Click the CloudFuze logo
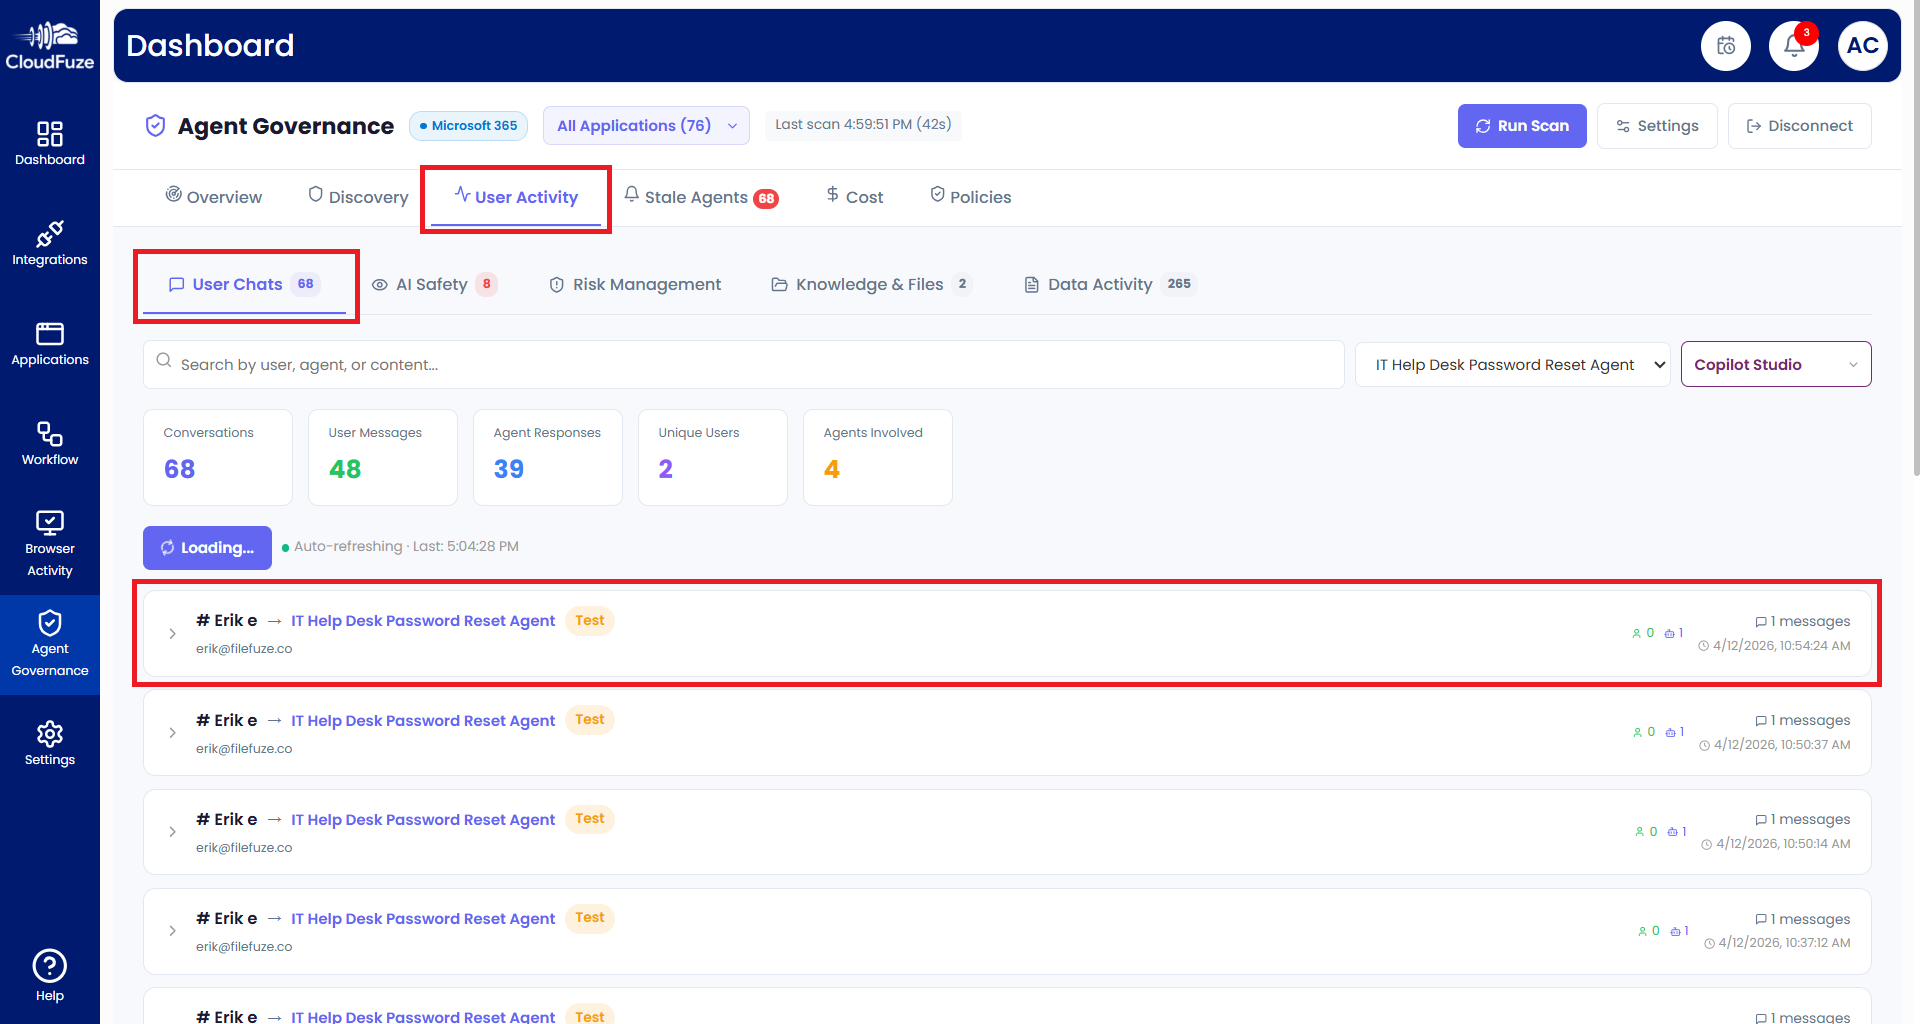 (x=50, y=46)
